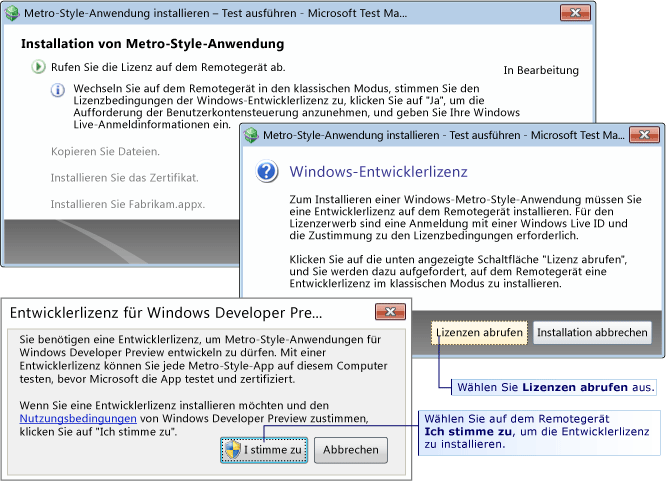Click the 'In Bearbeitung' status text
This screenshot has width=666, height=481.
[x=541, y=70]
